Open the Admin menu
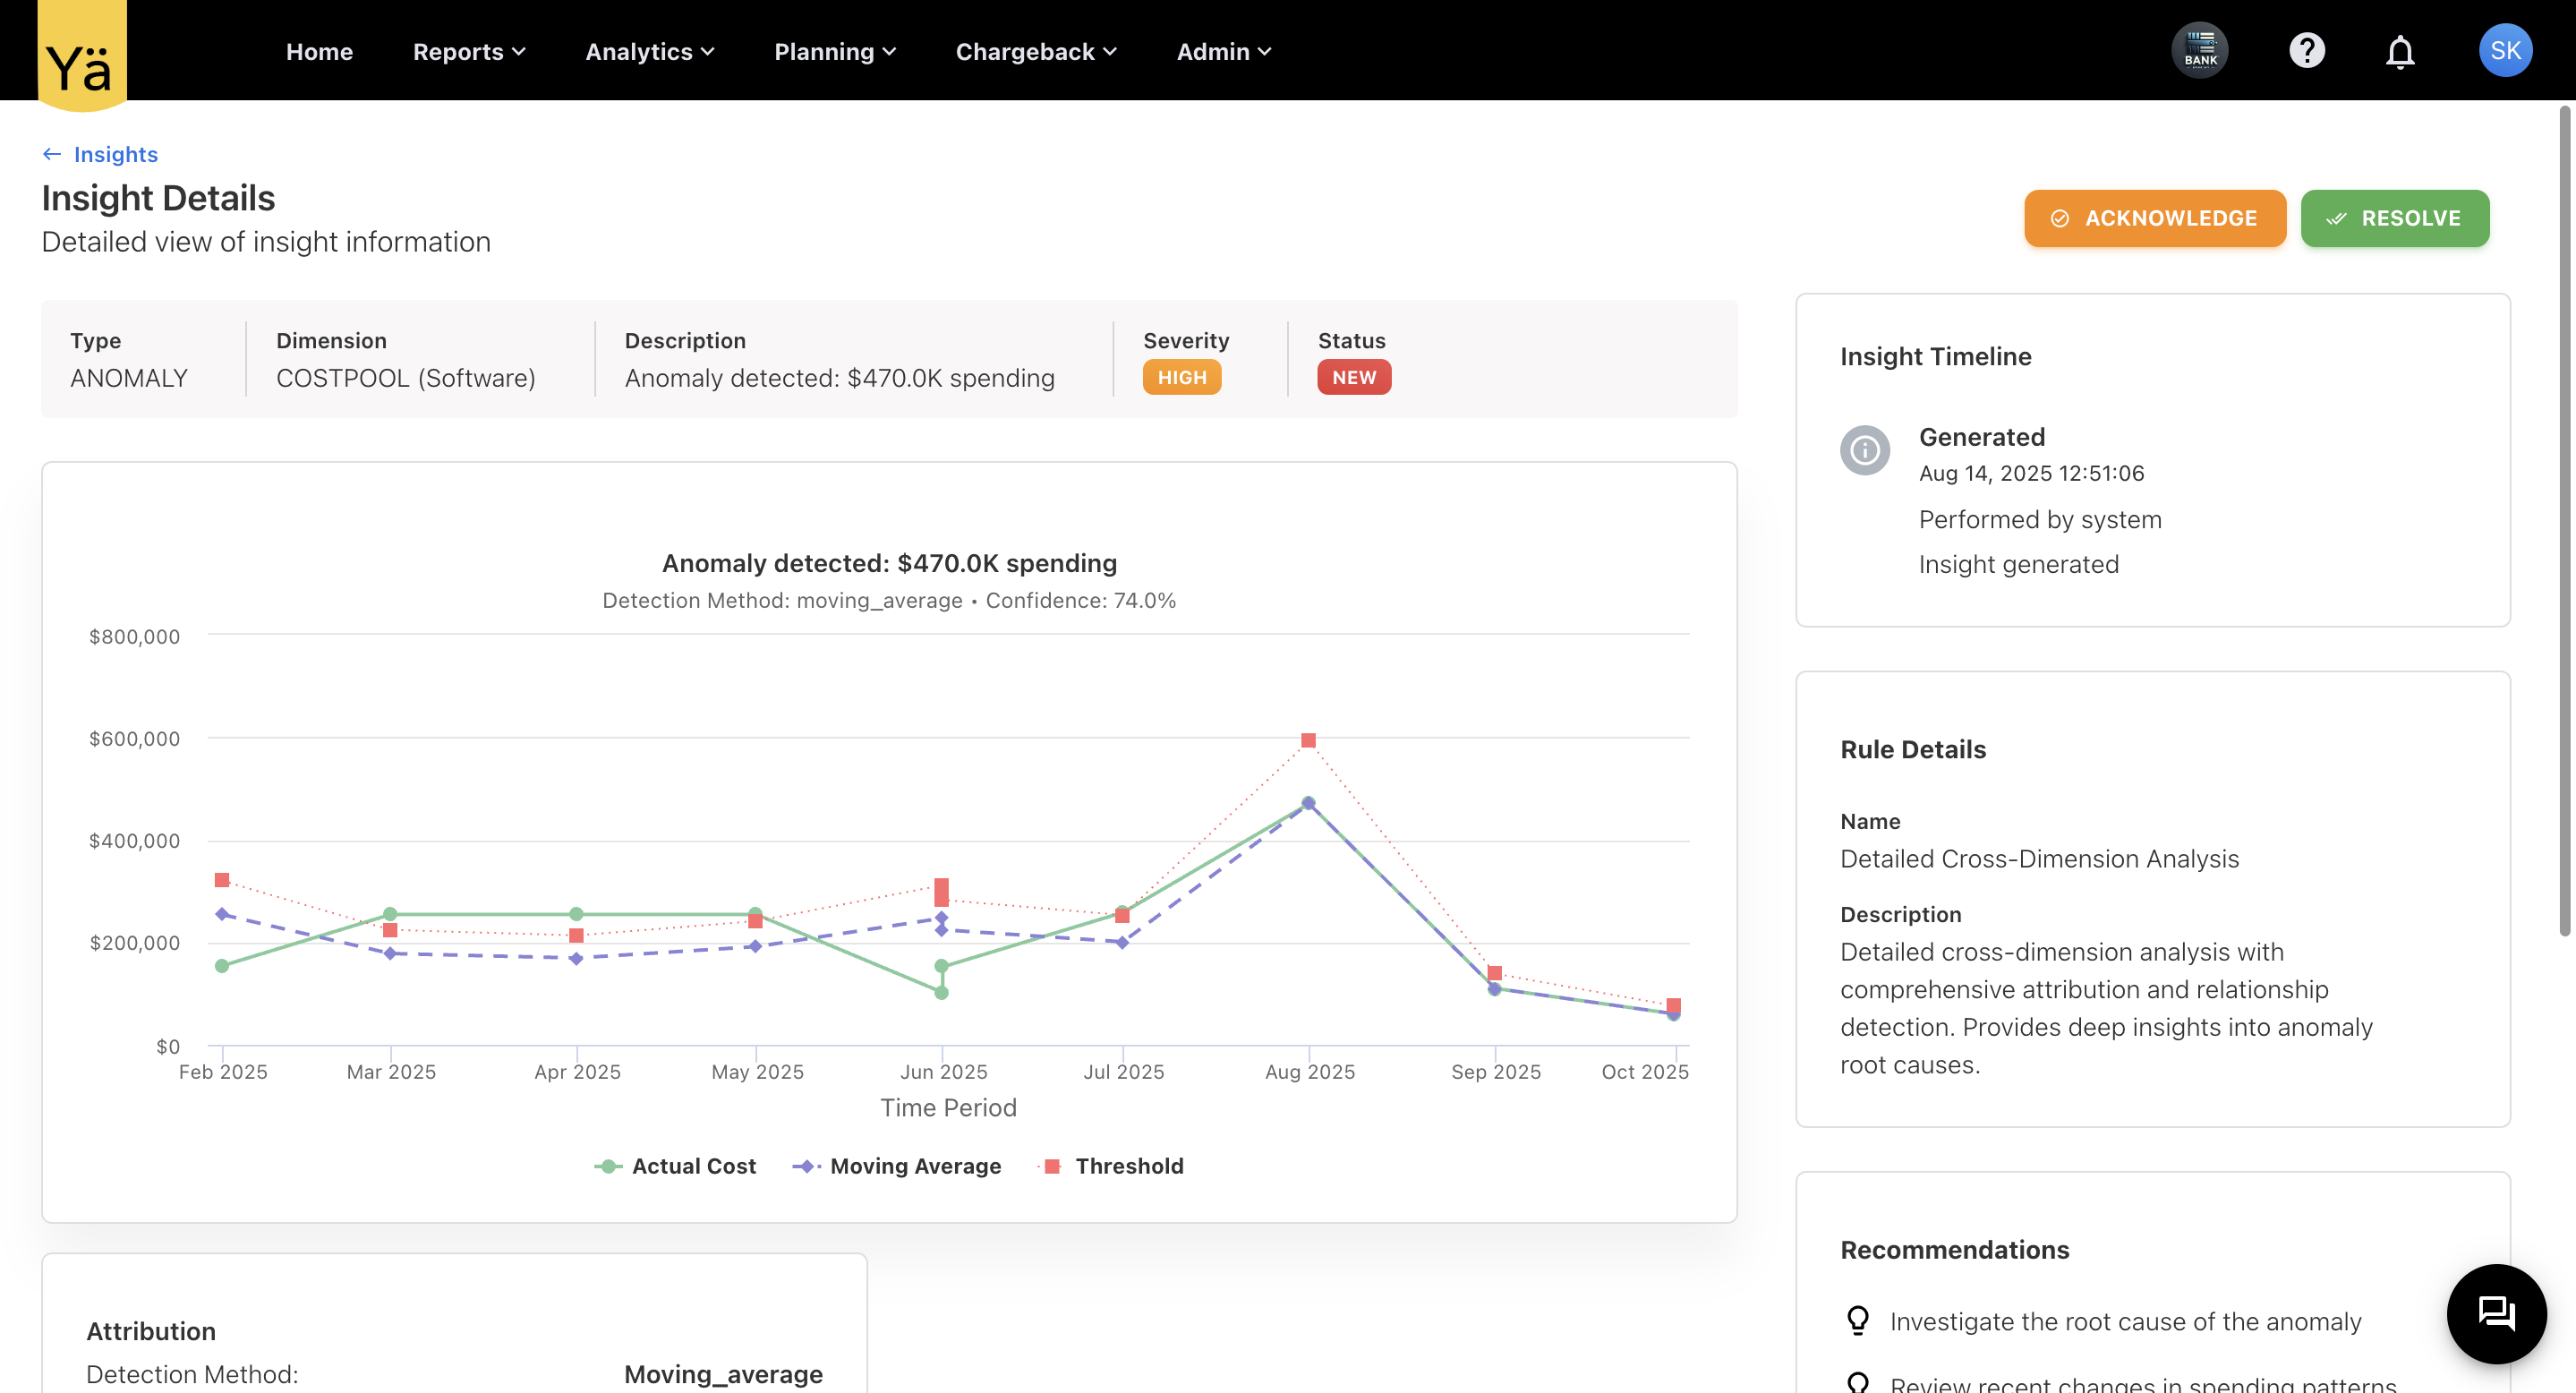This screenshot has height=1393, width=2576. click(1222, 51)
